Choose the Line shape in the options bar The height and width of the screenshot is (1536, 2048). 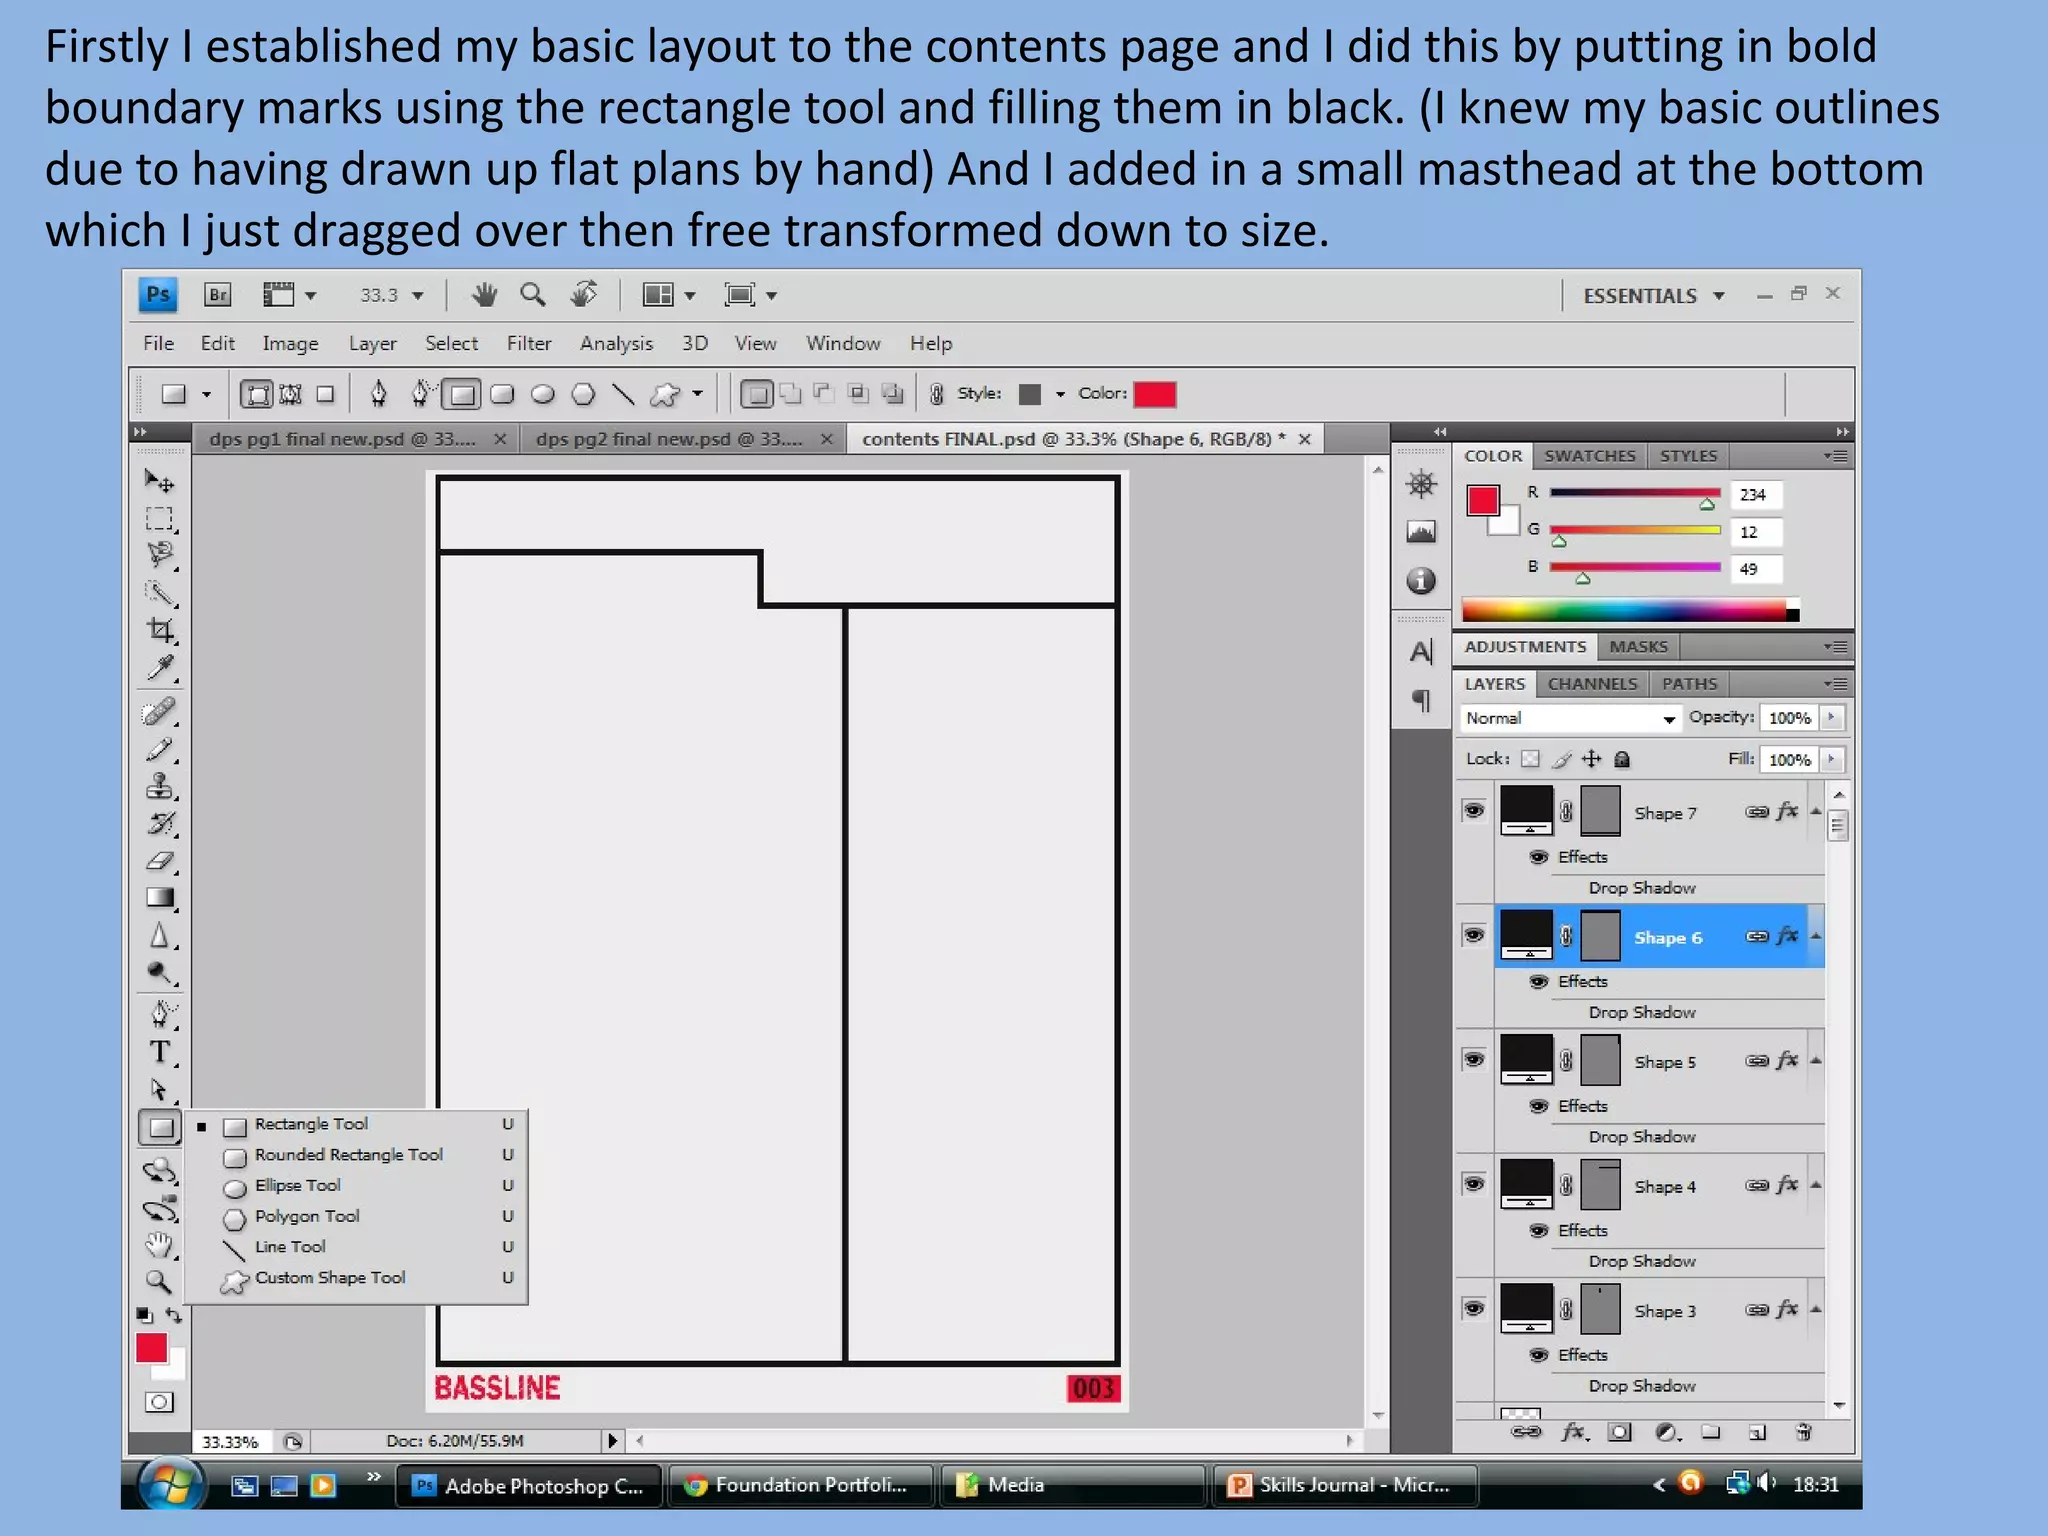point(623,394)
